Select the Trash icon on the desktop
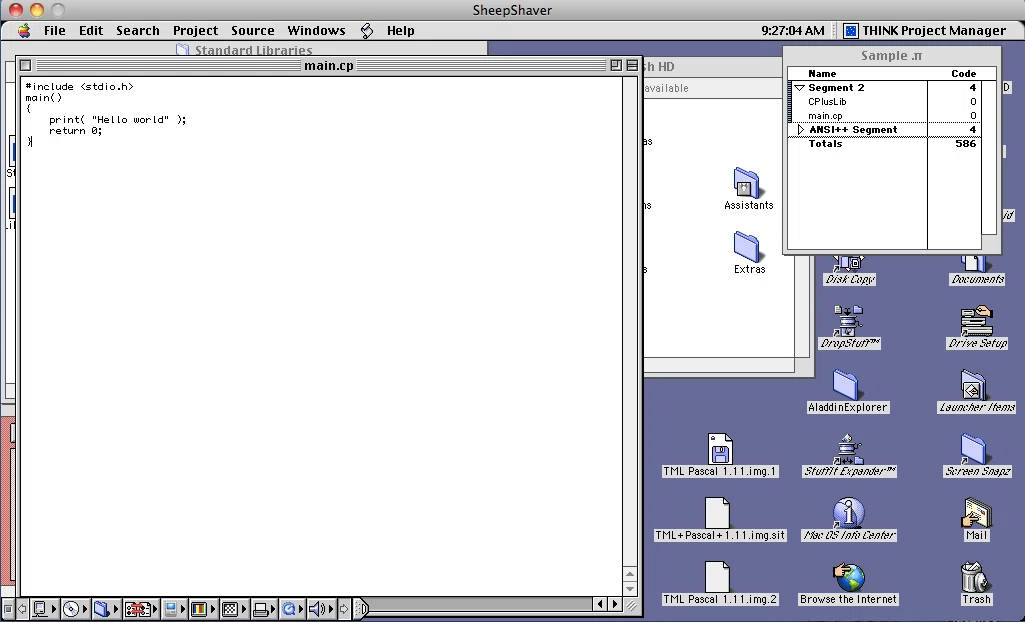1025x622 pixels. [976, 583]
